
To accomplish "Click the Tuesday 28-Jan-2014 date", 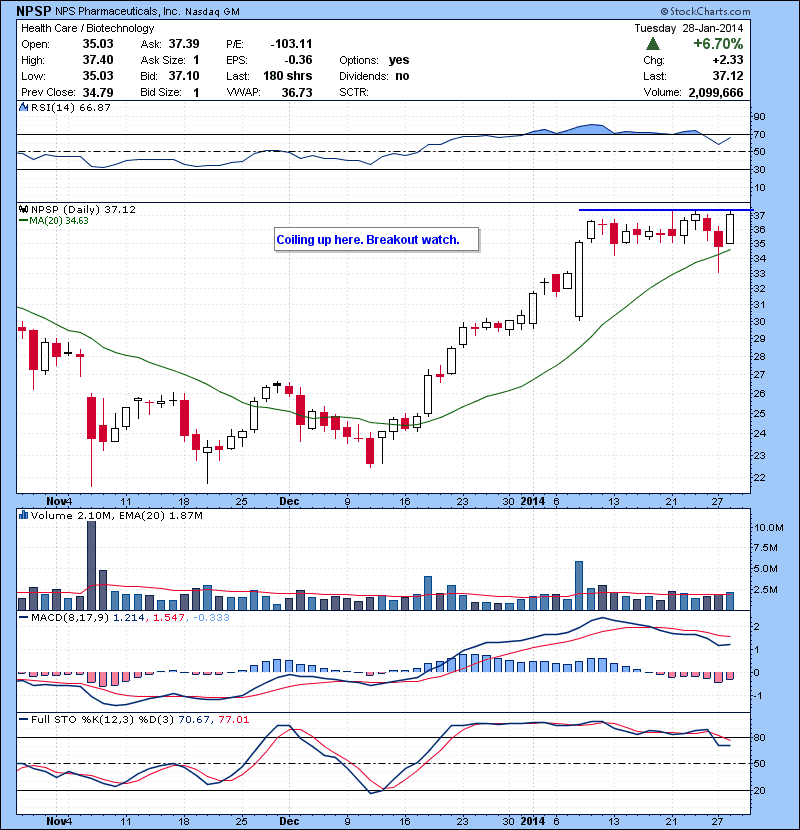I will pyautogui.click(x=689, y=28).
